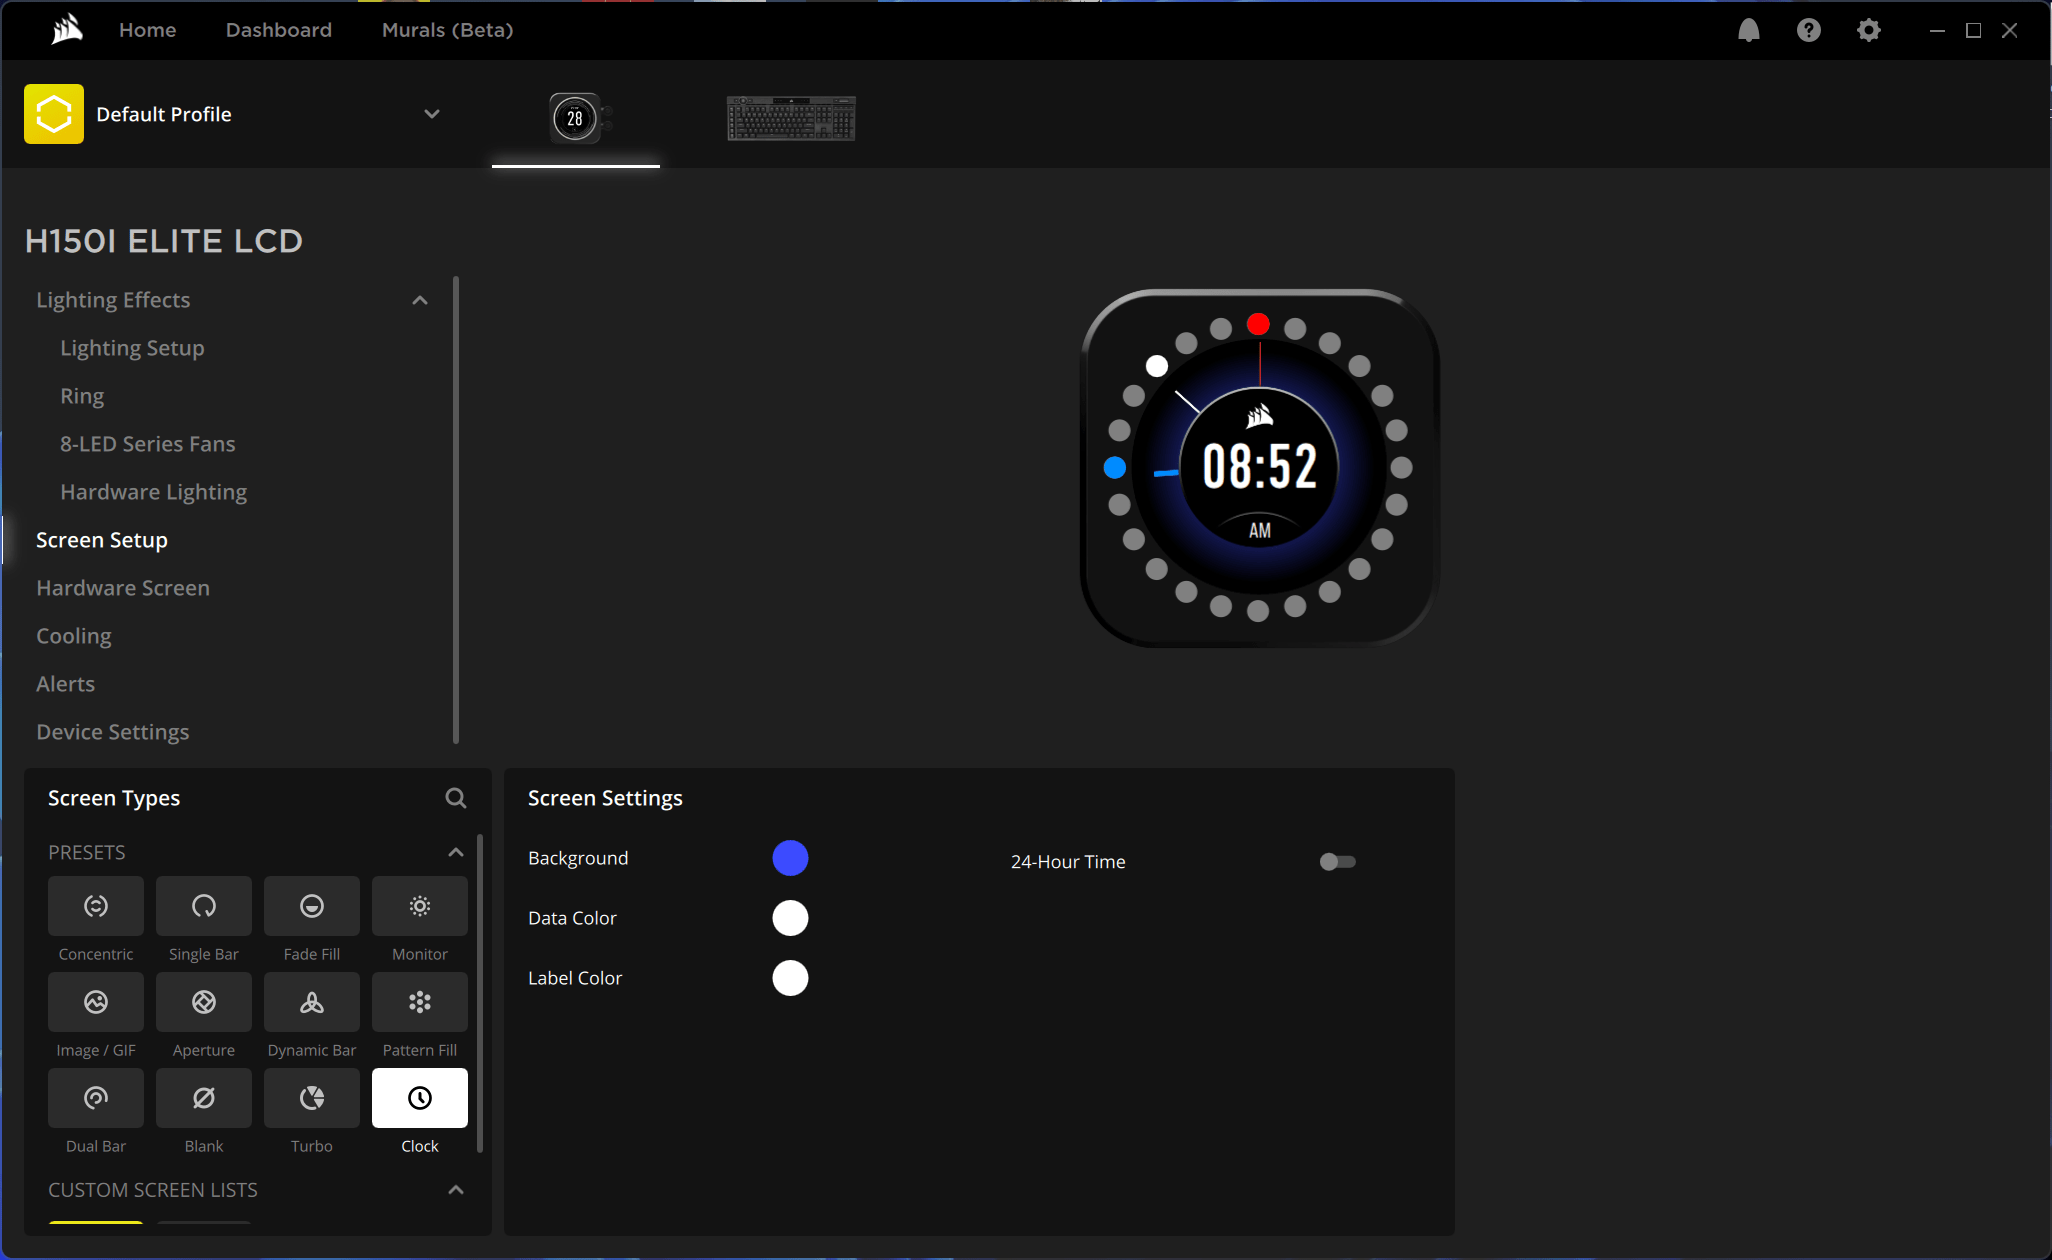
Task: Select the Dynamic Bar preset
Action: coord(312,1002)
